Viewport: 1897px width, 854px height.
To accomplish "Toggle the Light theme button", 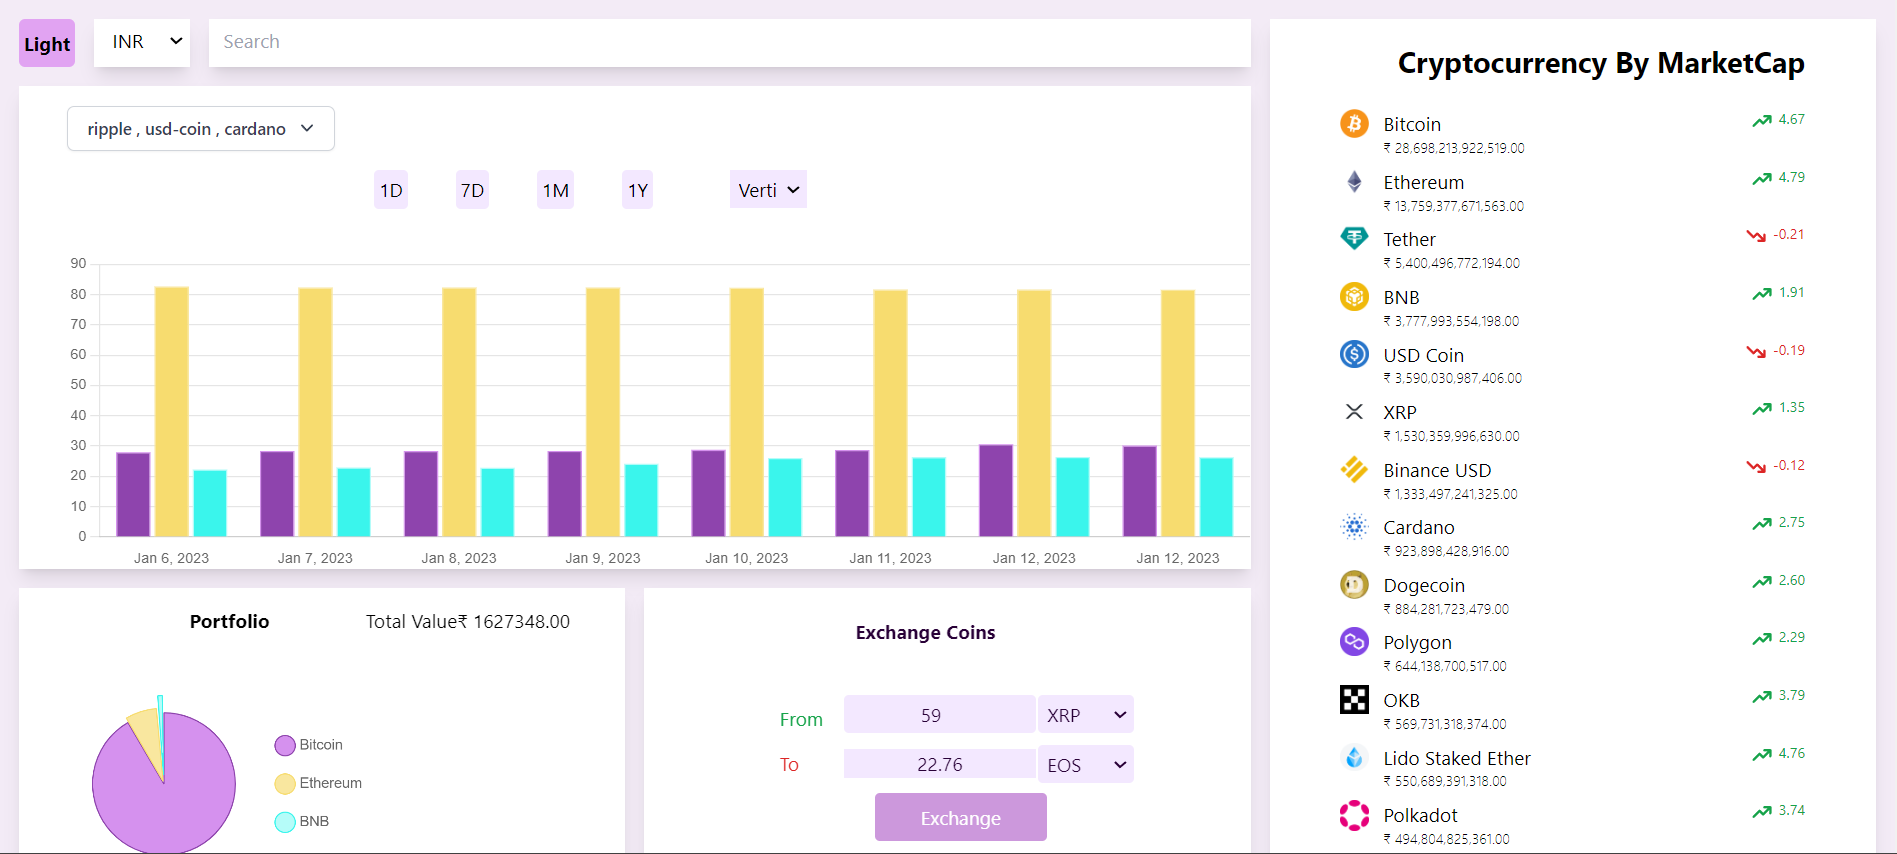I will point(47,43).
